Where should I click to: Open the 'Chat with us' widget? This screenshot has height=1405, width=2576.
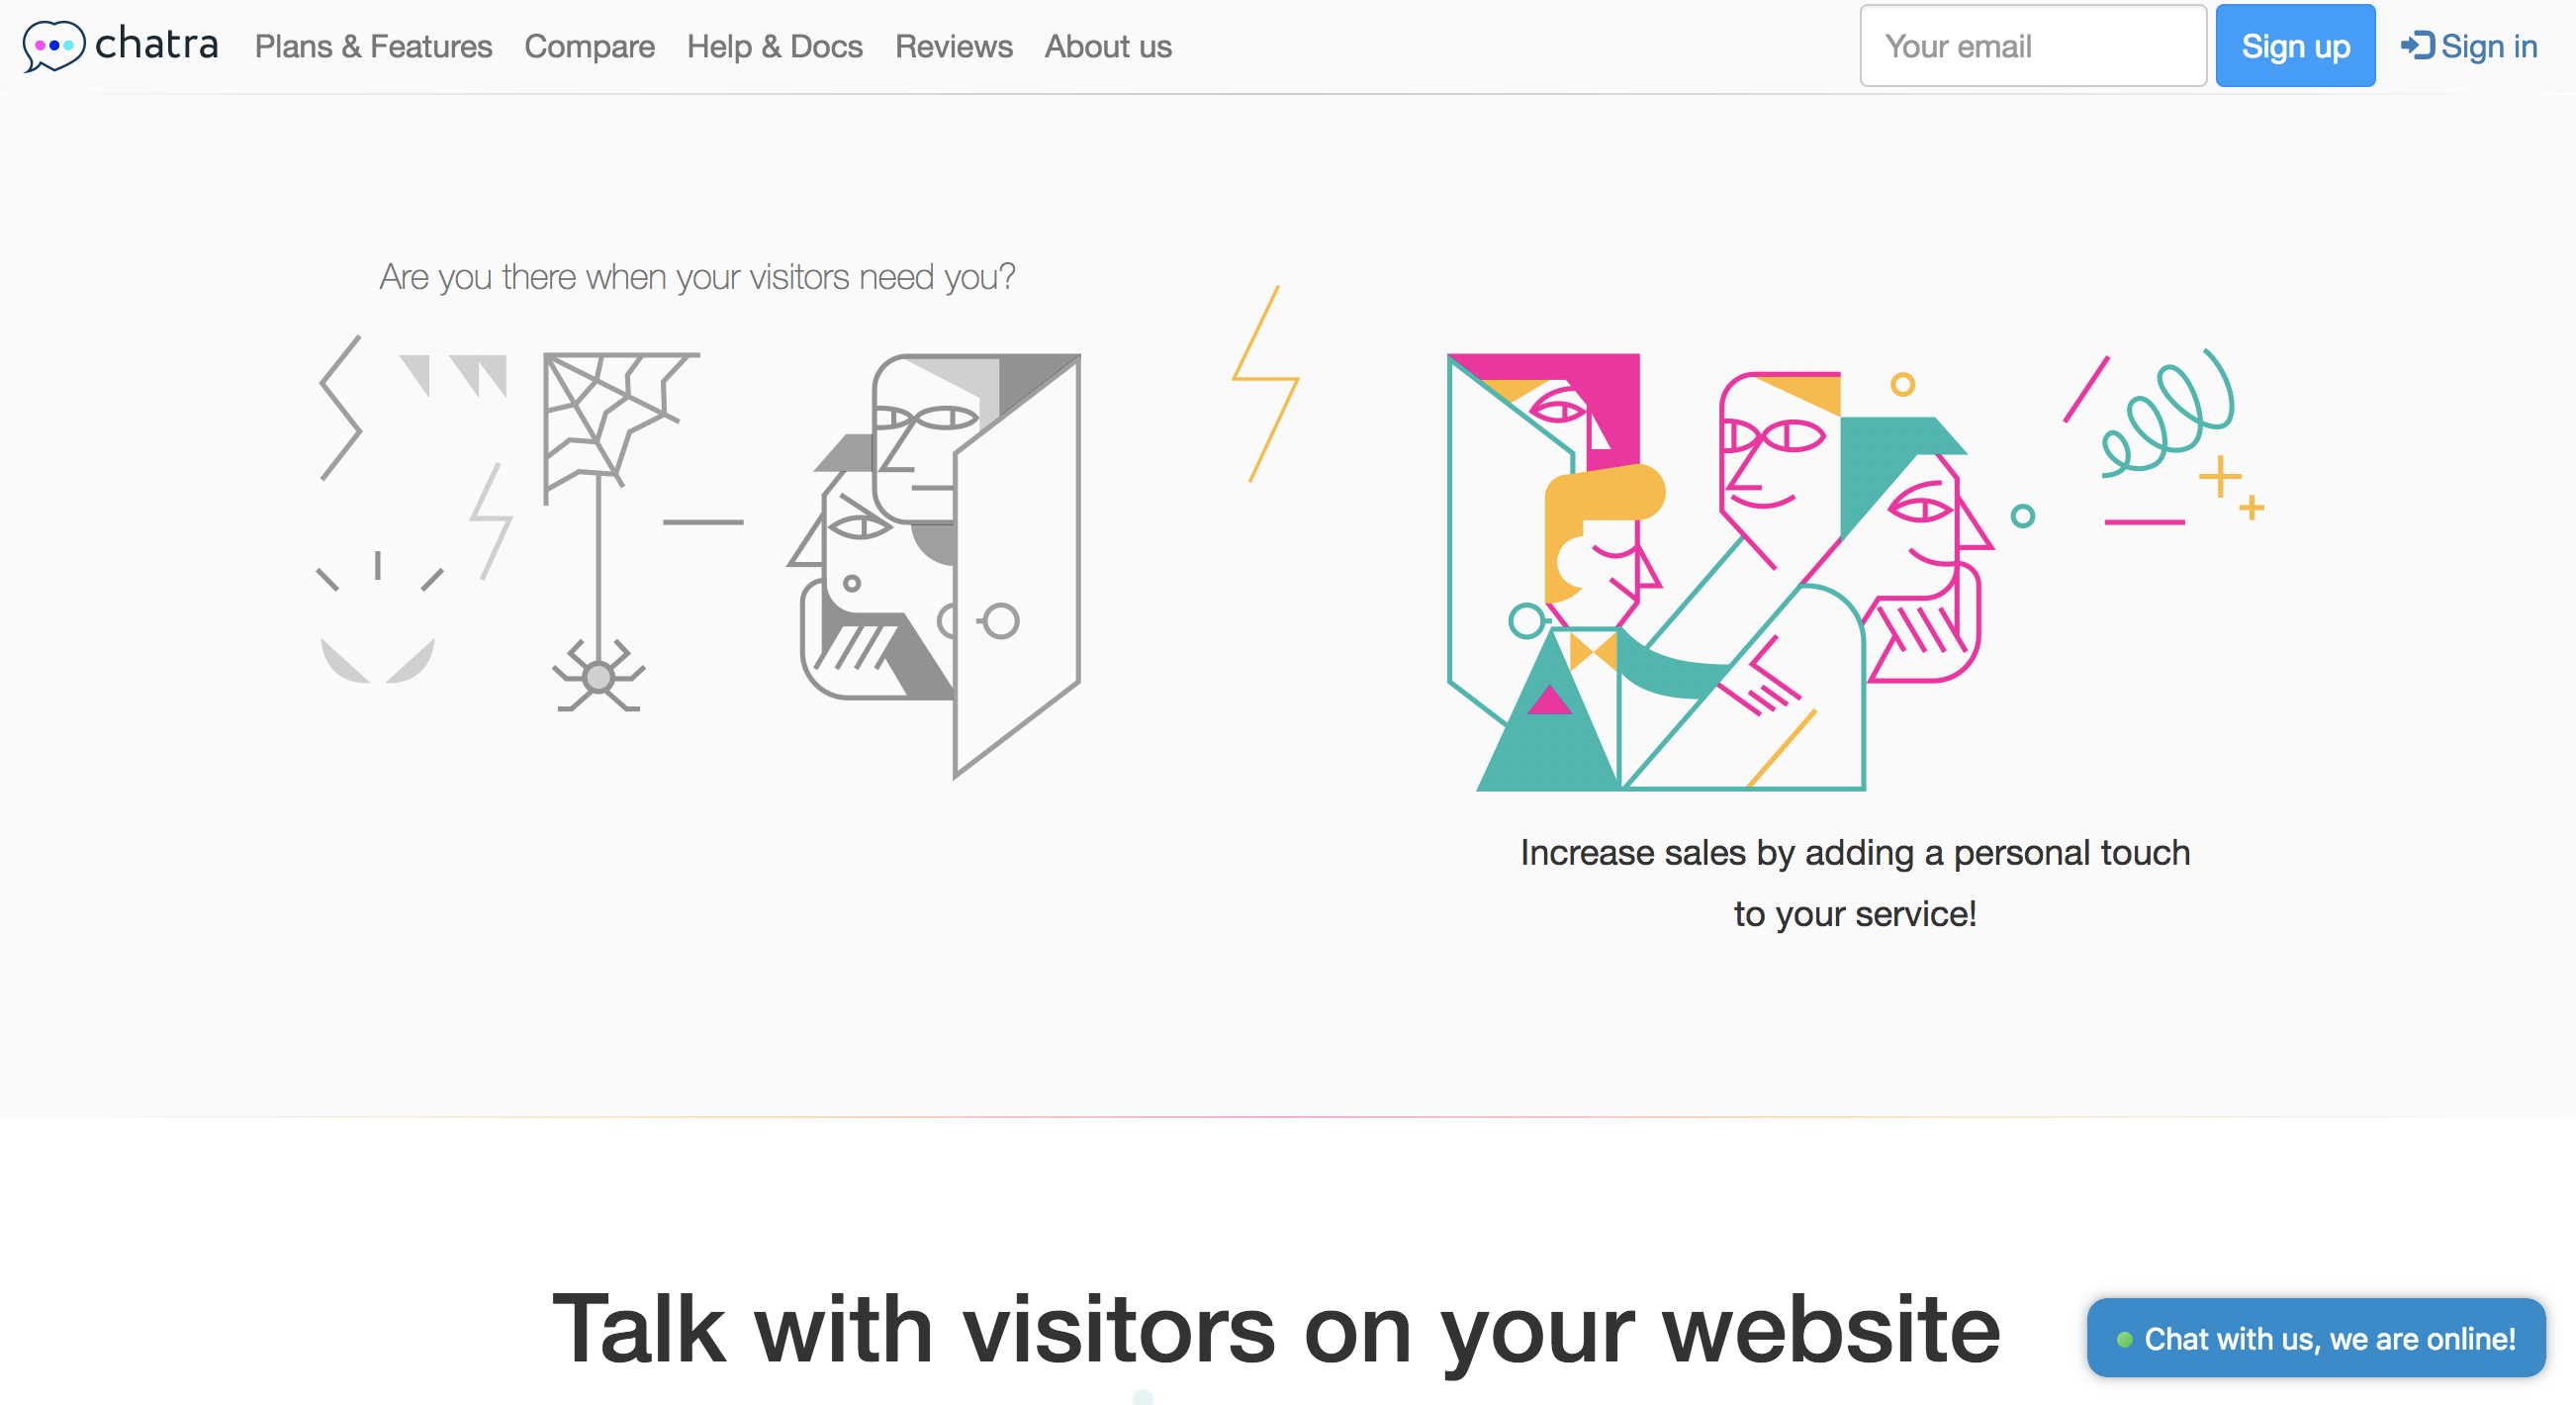(2315, 1338)
